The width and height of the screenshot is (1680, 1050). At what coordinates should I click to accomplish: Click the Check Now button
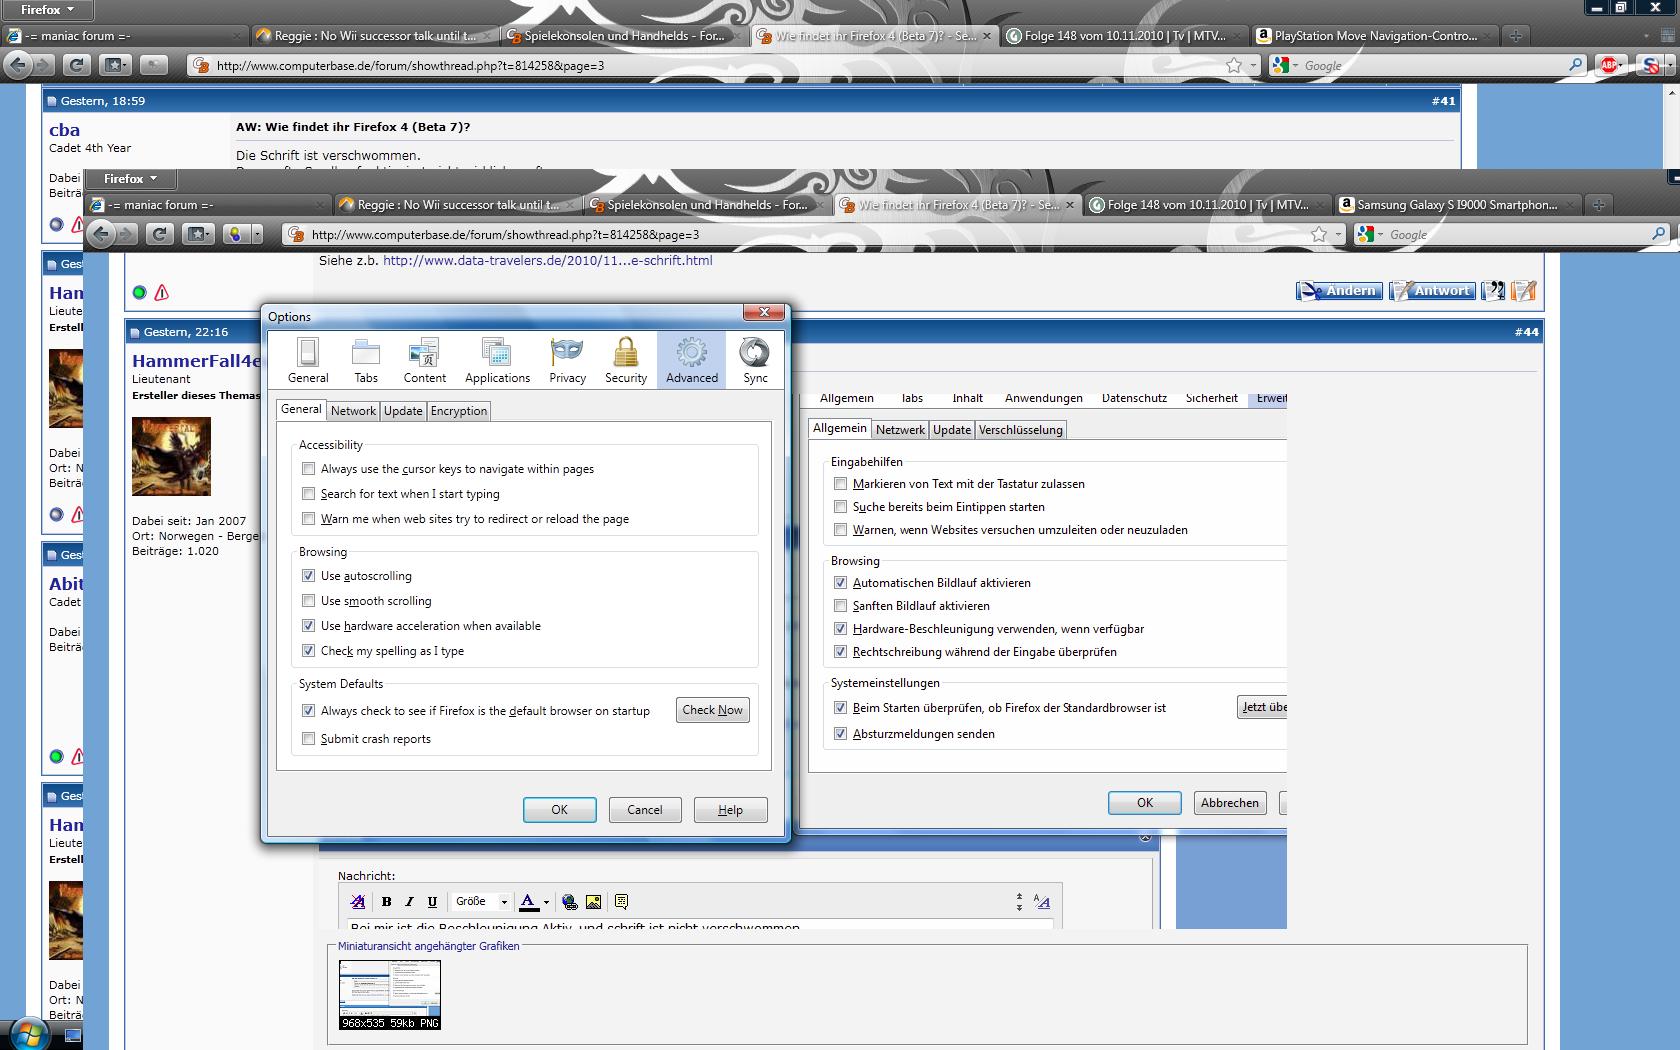click(713, 710)
